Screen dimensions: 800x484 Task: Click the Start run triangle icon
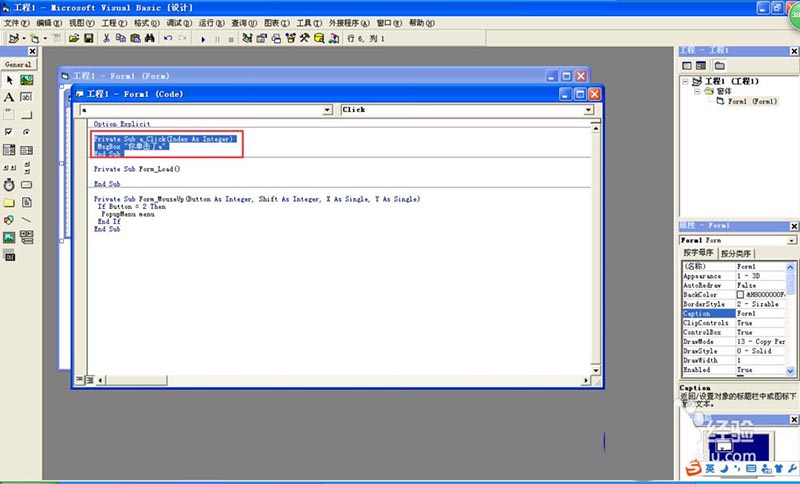click(x=203, y=39)
